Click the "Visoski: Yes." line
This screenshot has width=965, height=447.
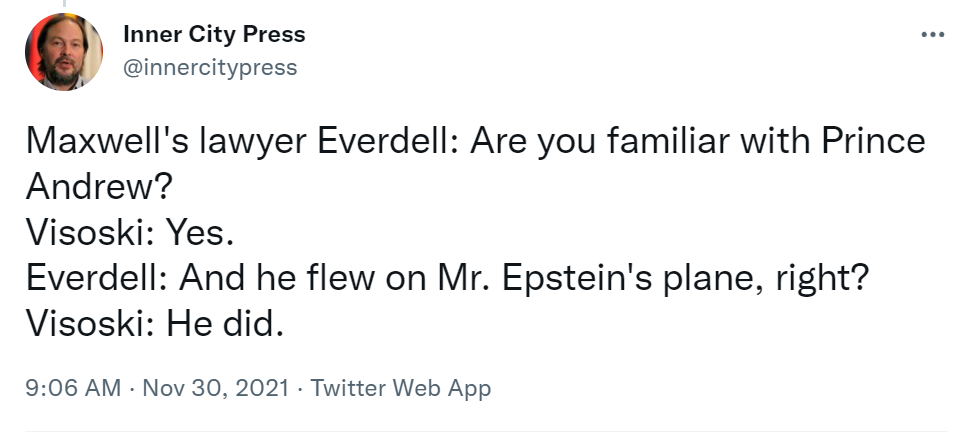point(129,233)
